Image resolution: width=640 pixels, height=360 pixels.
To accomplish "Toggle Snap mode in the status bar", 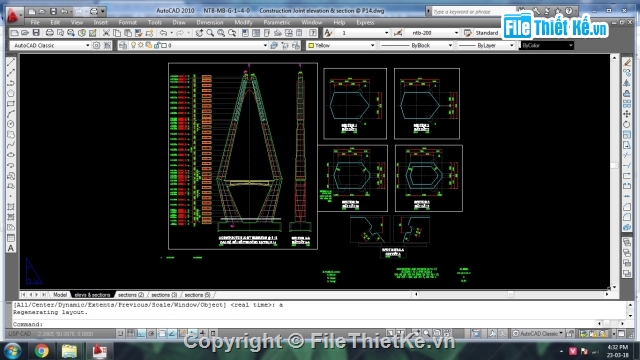I will coord(121,333).
